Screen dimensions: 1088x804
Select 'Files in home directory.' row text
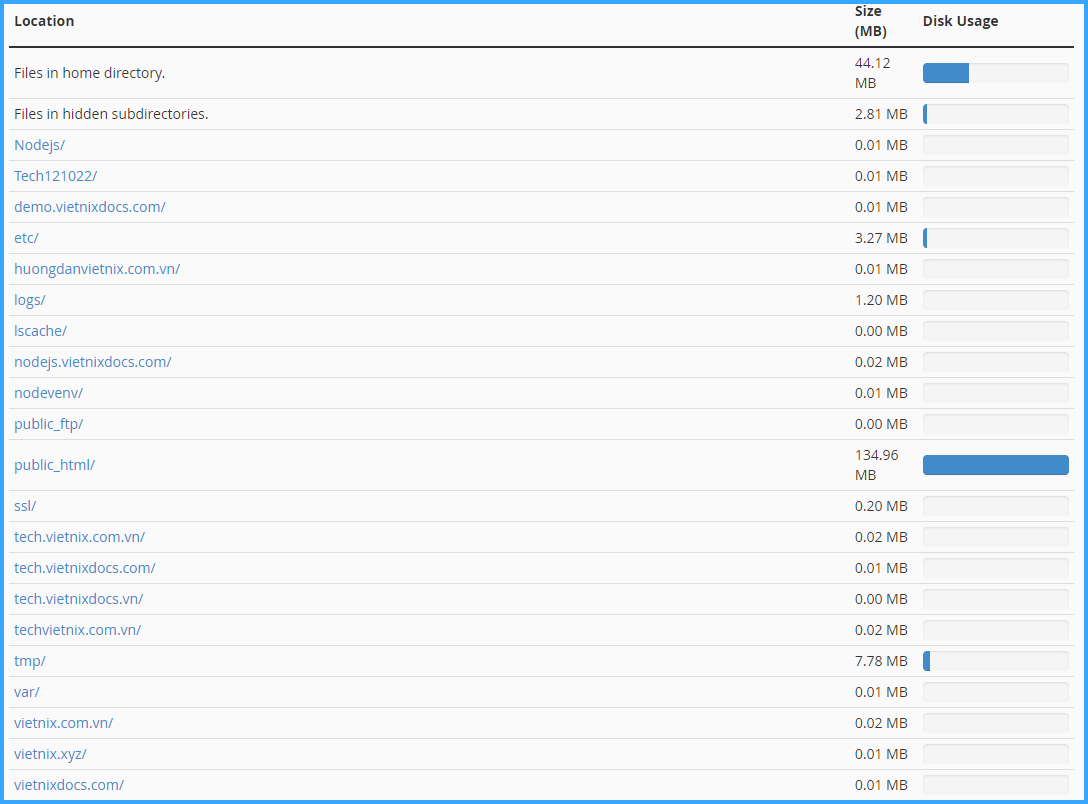pyautogui.click(x=90, y=73)
